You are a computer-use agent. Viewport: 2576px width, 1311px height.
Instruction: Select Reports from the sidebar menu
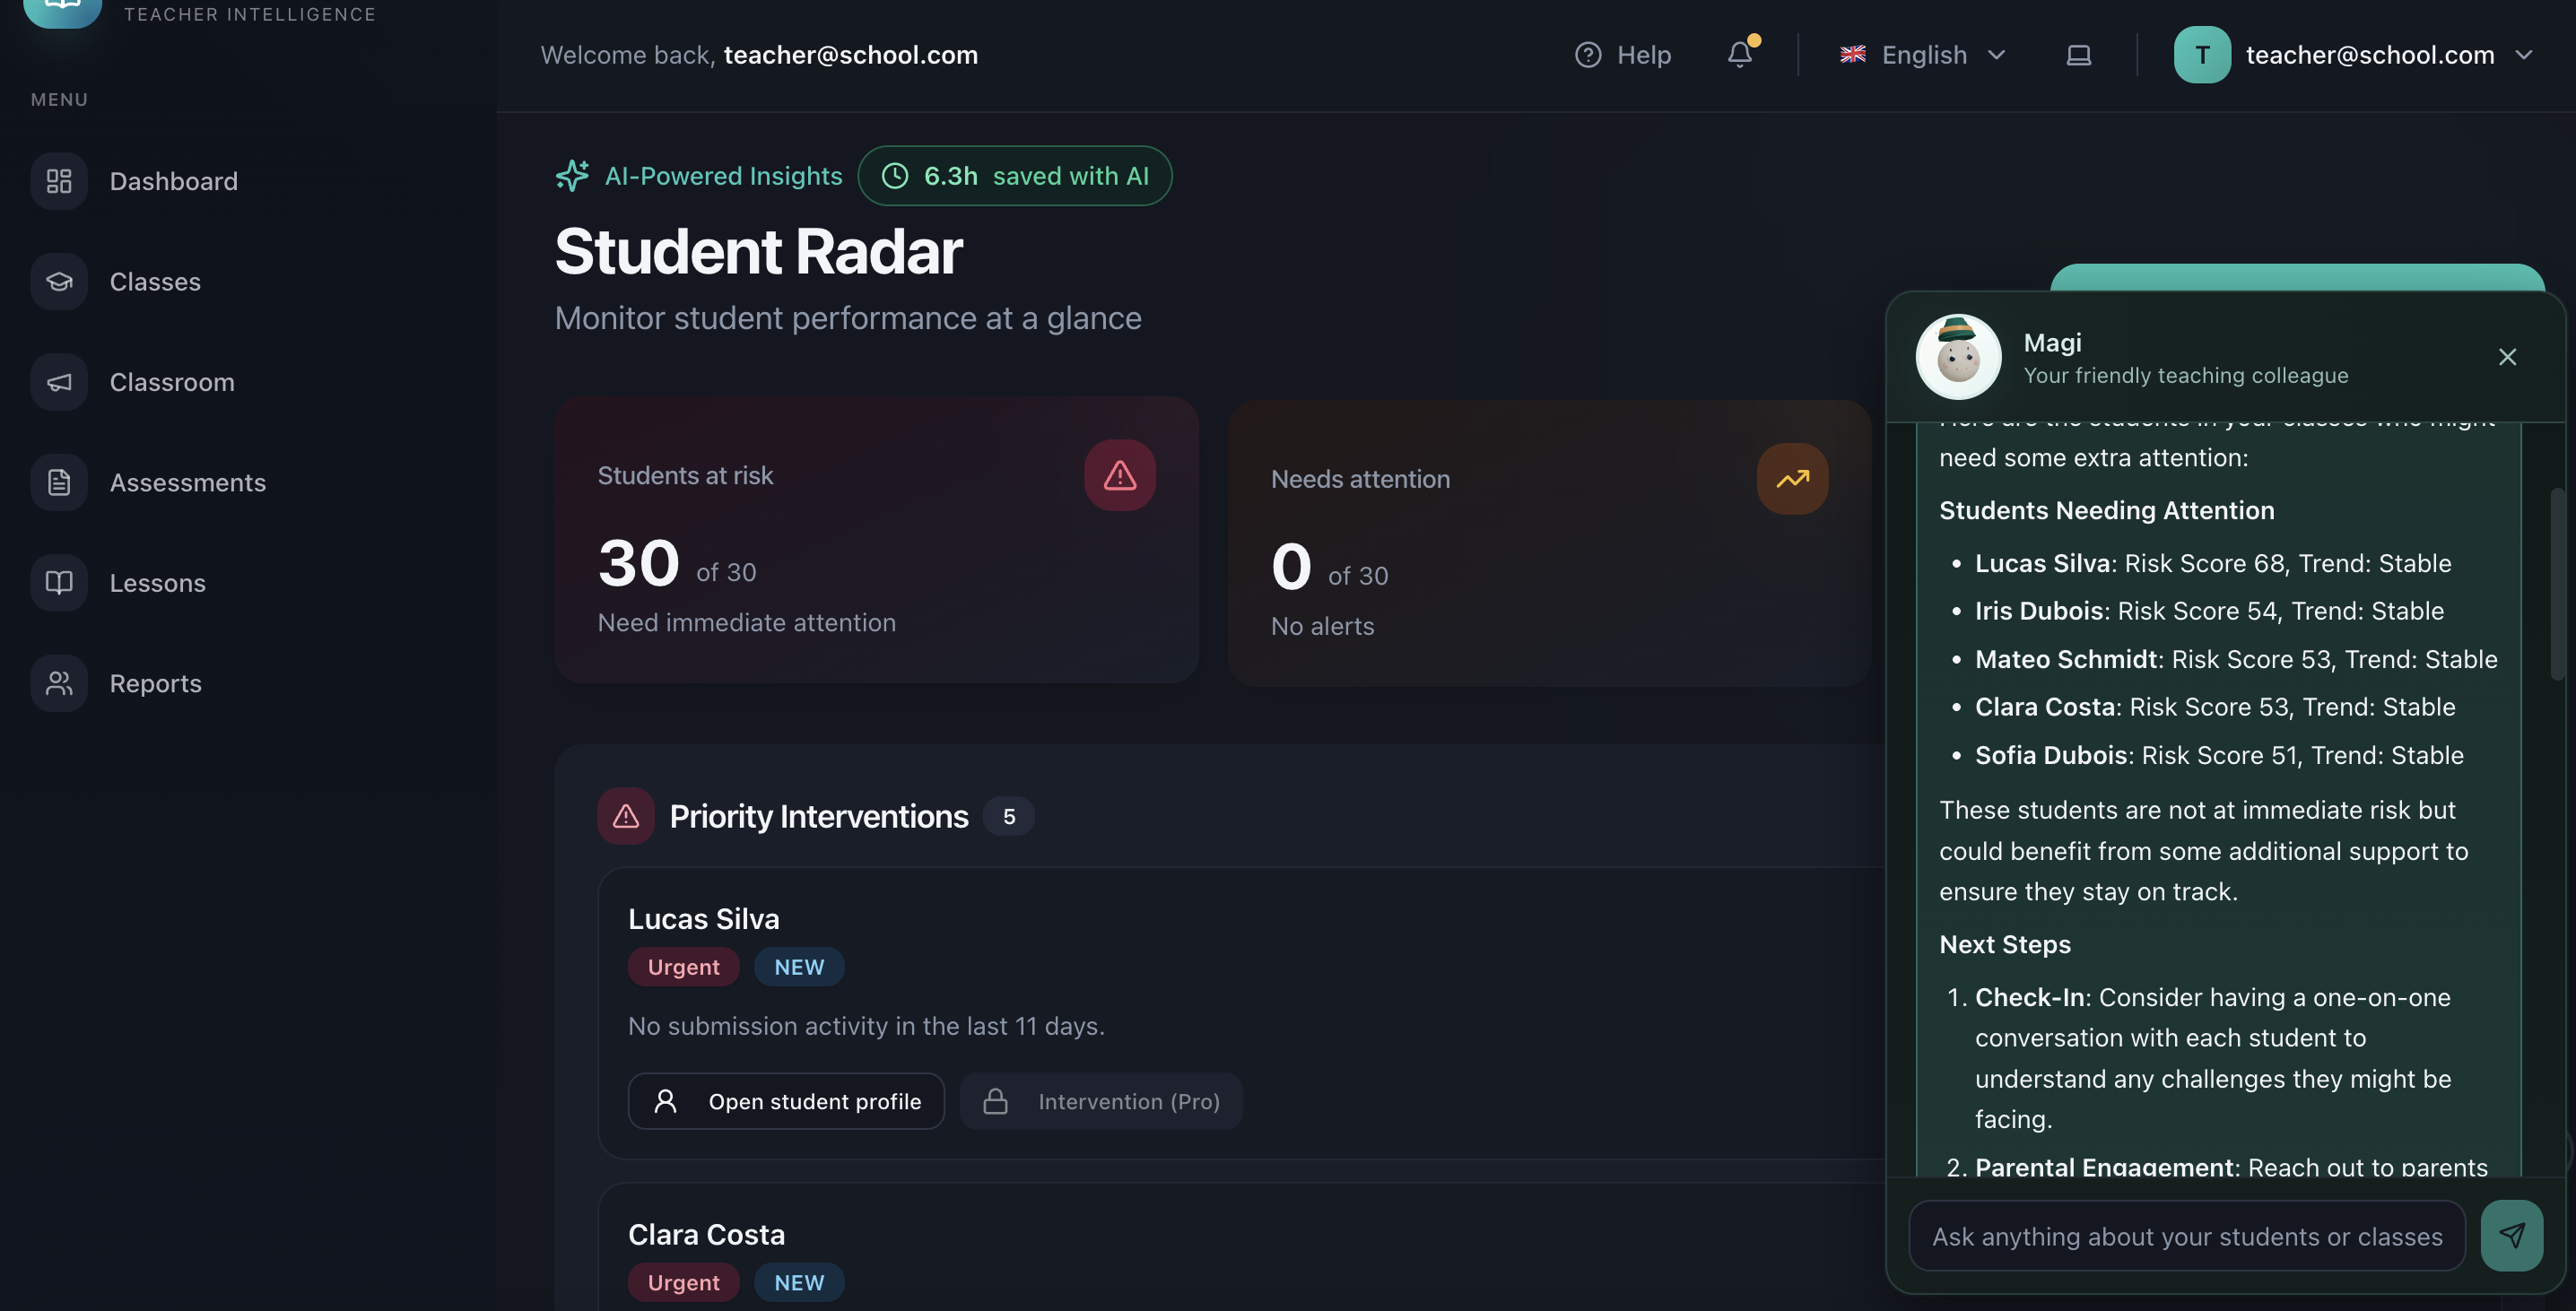pos(155,683)
